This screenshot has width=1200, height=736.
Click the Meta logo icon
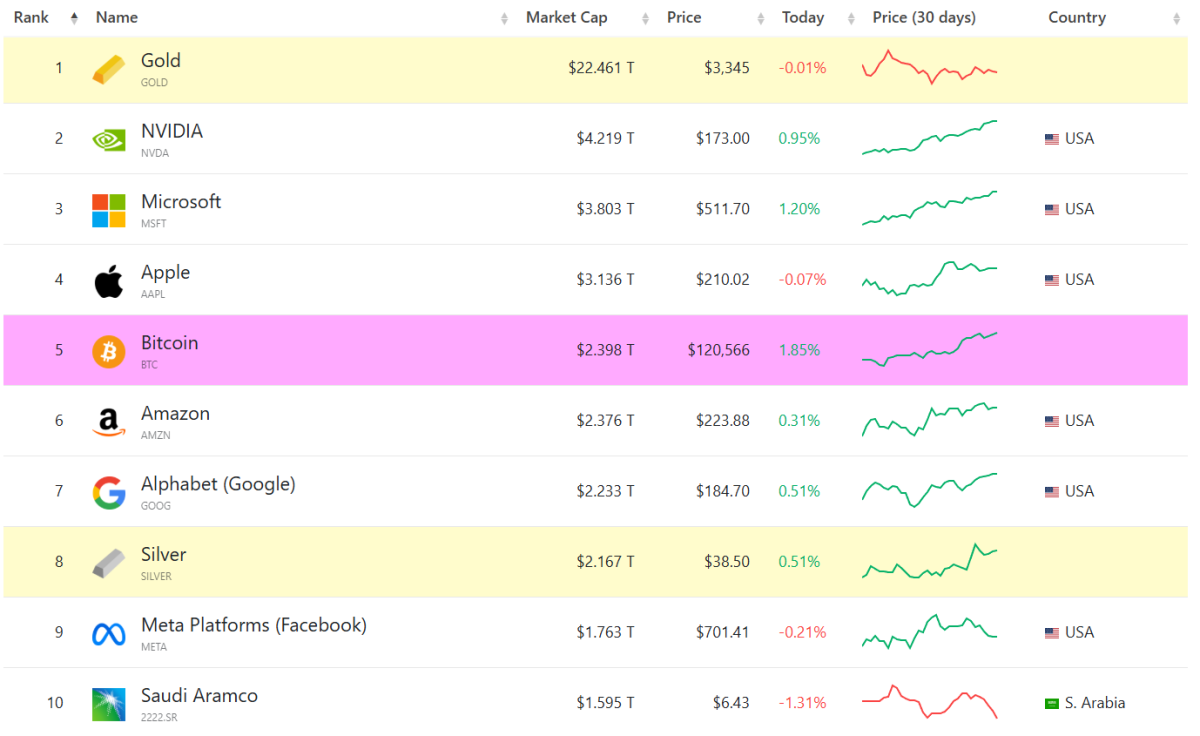pyautogui.click(x=109, y=634)
